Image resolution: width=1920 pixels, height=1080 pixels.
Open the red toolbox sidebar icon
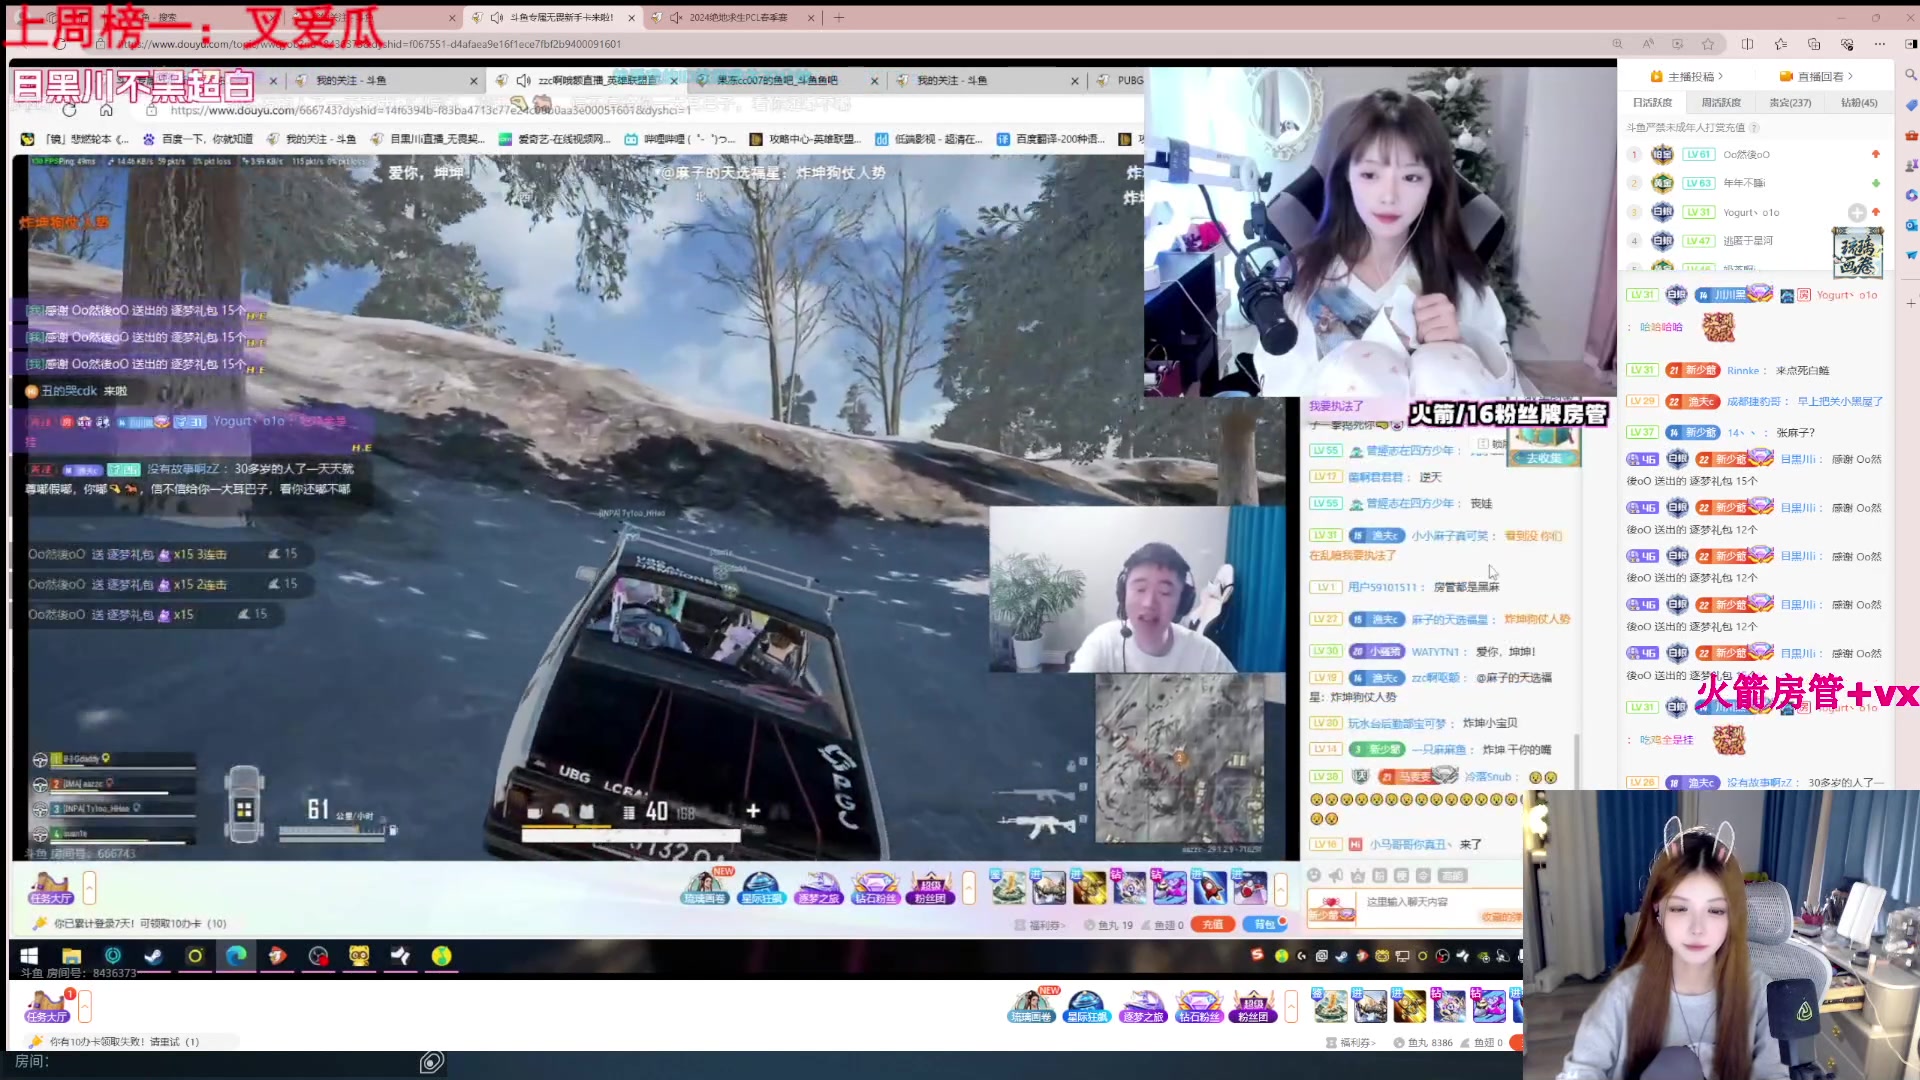[x=1910, y=135]
